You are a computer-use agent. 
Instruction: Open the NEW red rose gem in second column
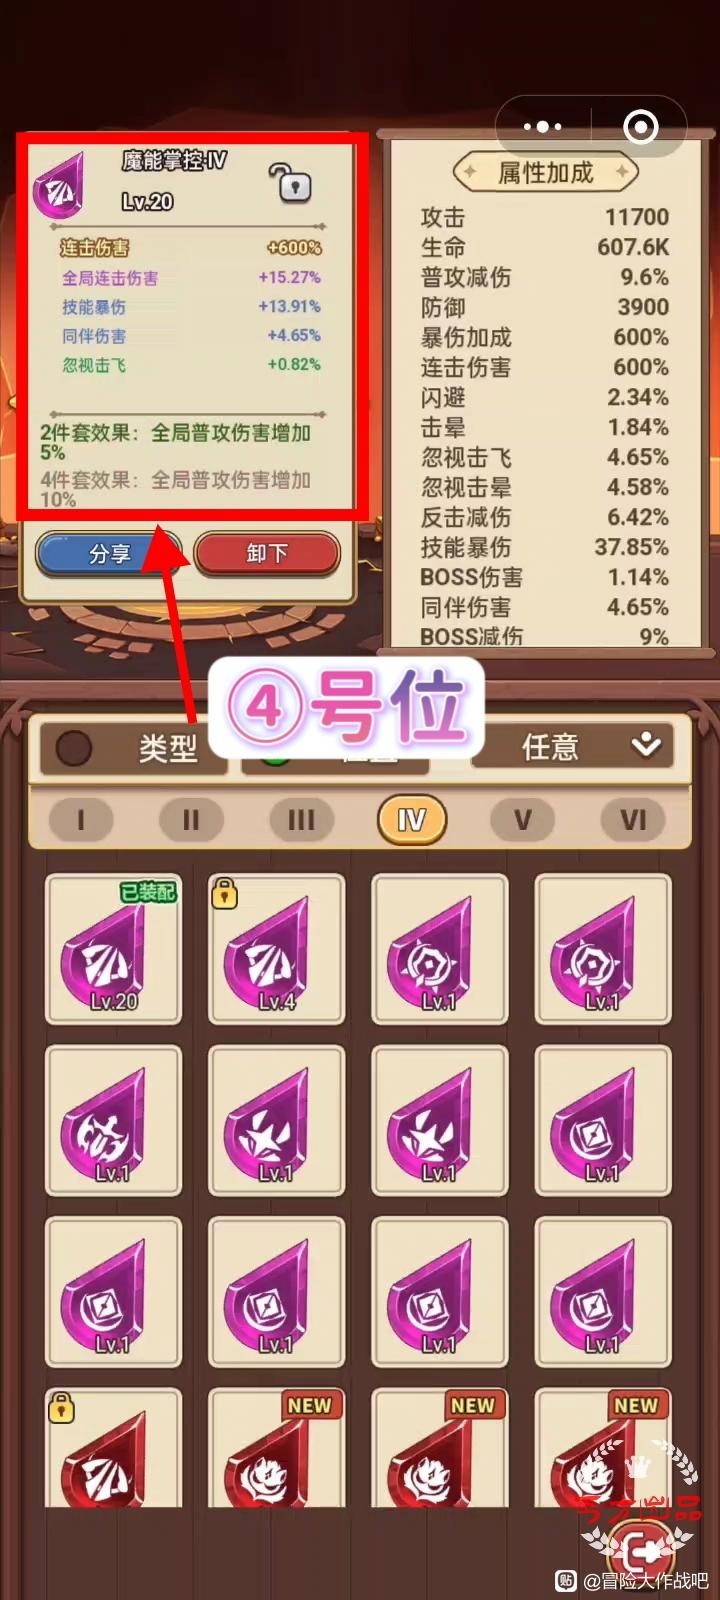276,1448
